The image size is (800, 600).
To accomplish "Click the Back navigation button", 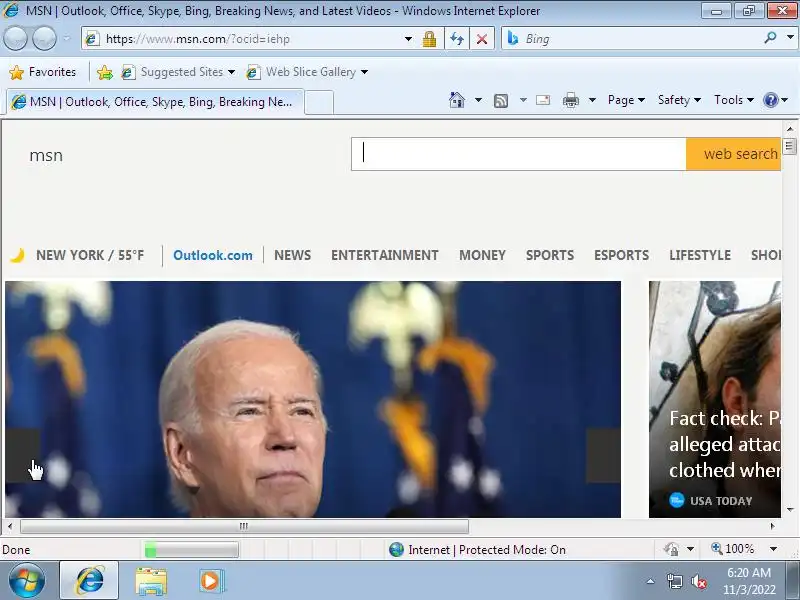I will (x=15, y=39).
